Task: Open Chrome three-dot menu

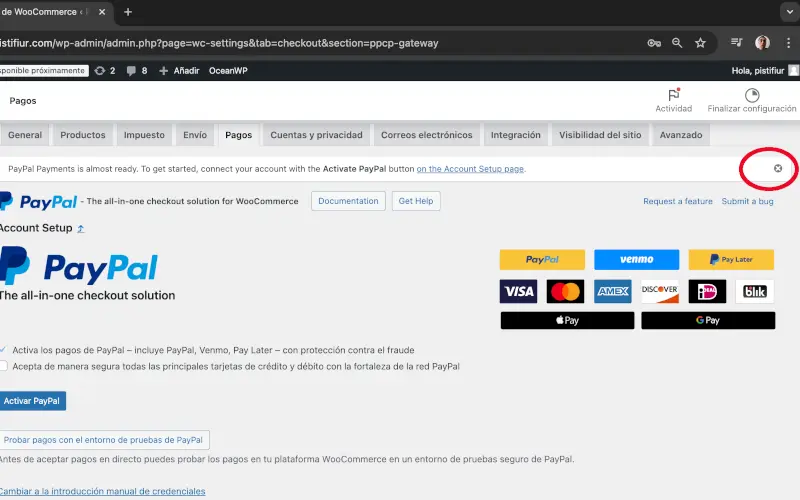Action: click(x=788, y=43)
